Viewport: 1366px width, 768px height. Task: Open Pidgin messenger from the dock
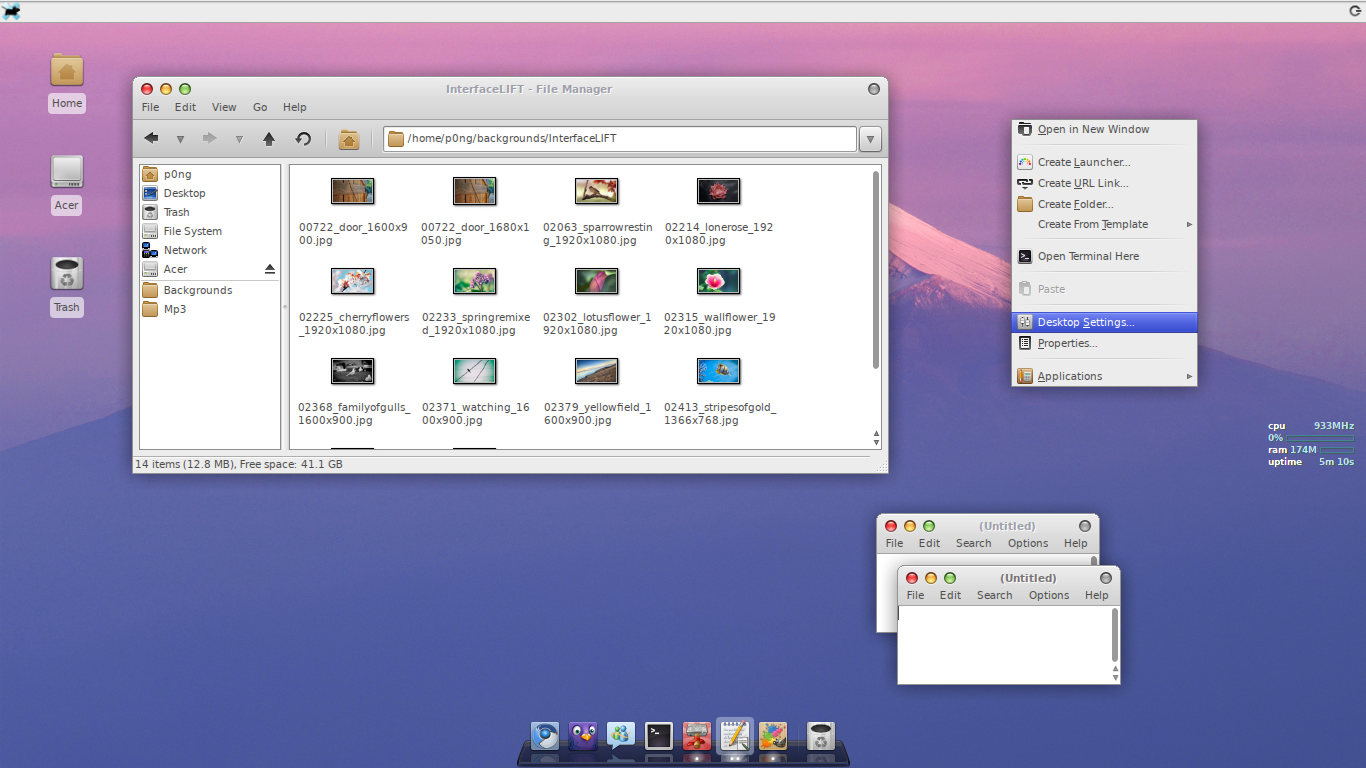(x=583, y=737)
